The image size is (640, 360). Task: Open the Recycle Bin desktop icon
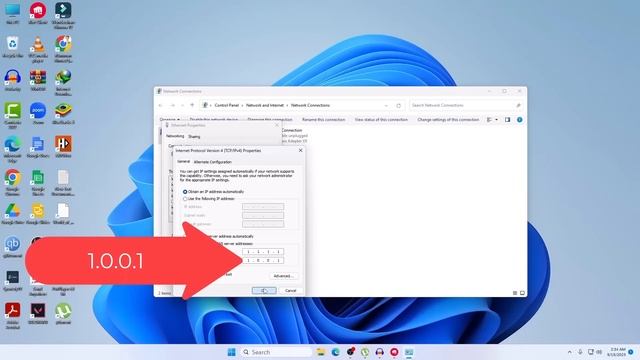click(x=13, y=47)
